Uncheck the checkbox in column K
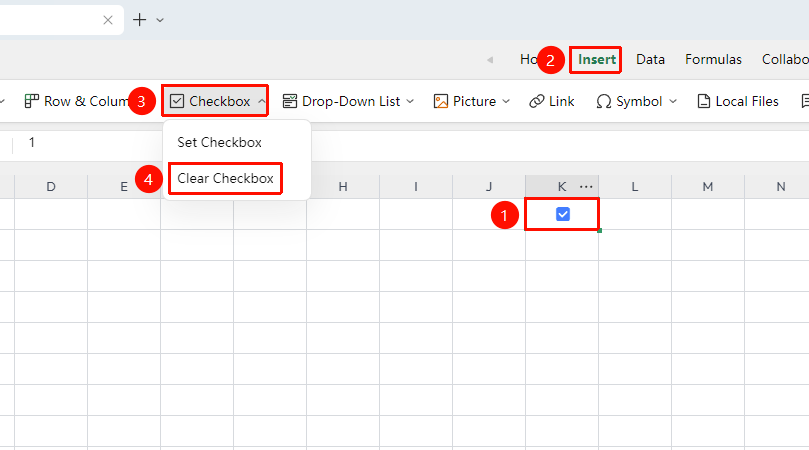The width and height of the screenshot is (809, 450). [563, 214]
